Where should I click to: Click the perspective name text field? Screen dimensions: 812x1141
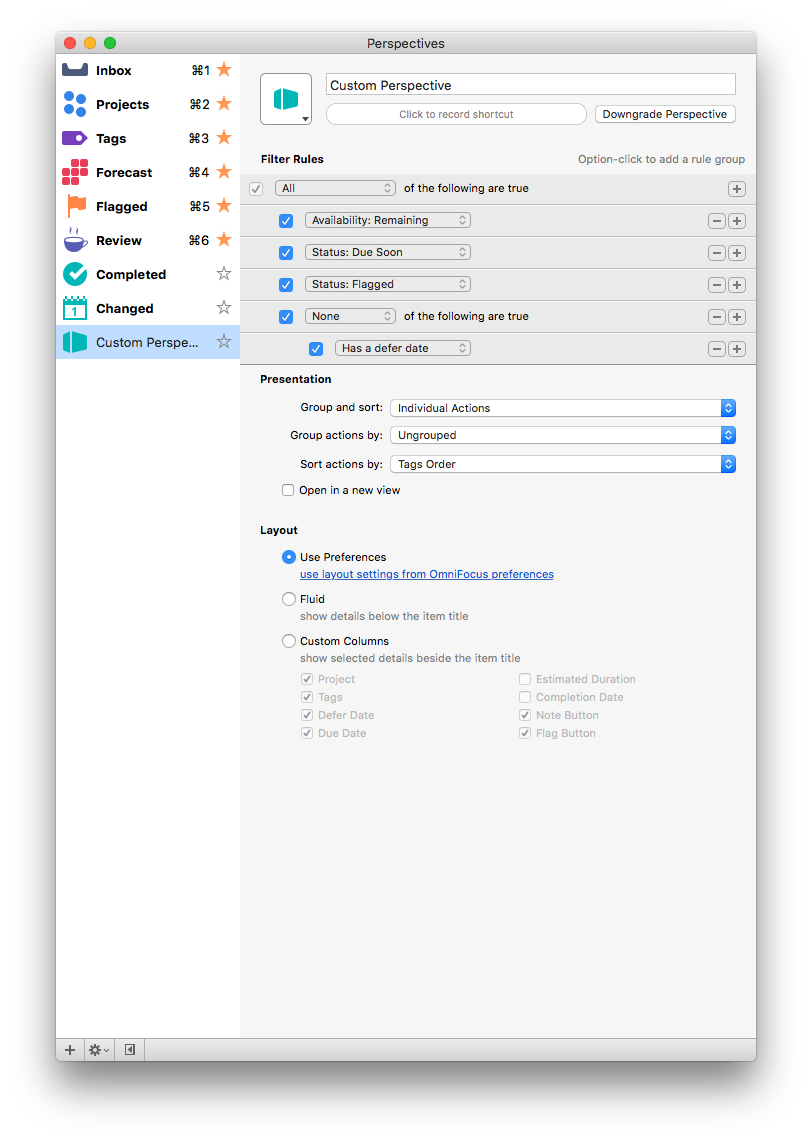[531, 85]
